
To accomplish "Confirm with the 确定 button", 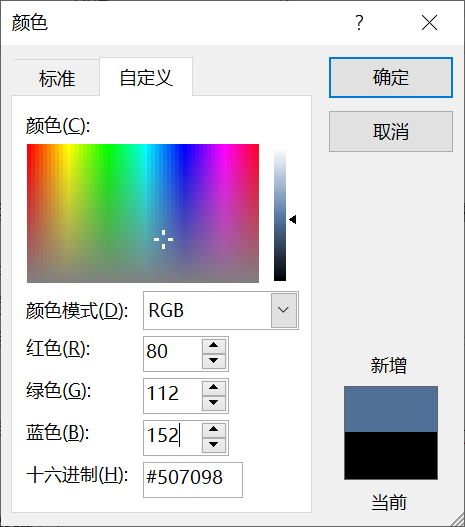I will (391, 78).
